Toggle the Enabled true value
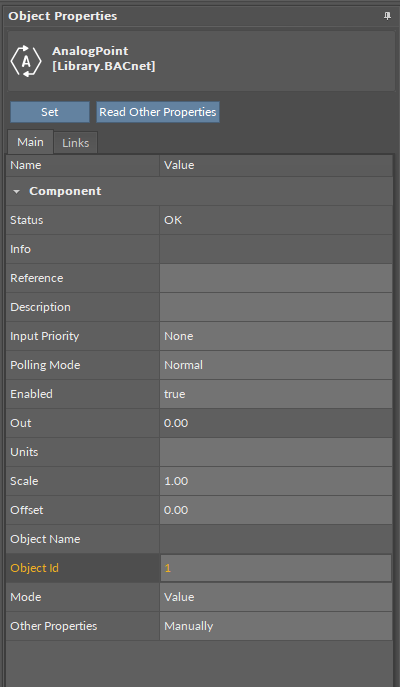The width and height of the screenshot is (400, 687). [276, 394]
